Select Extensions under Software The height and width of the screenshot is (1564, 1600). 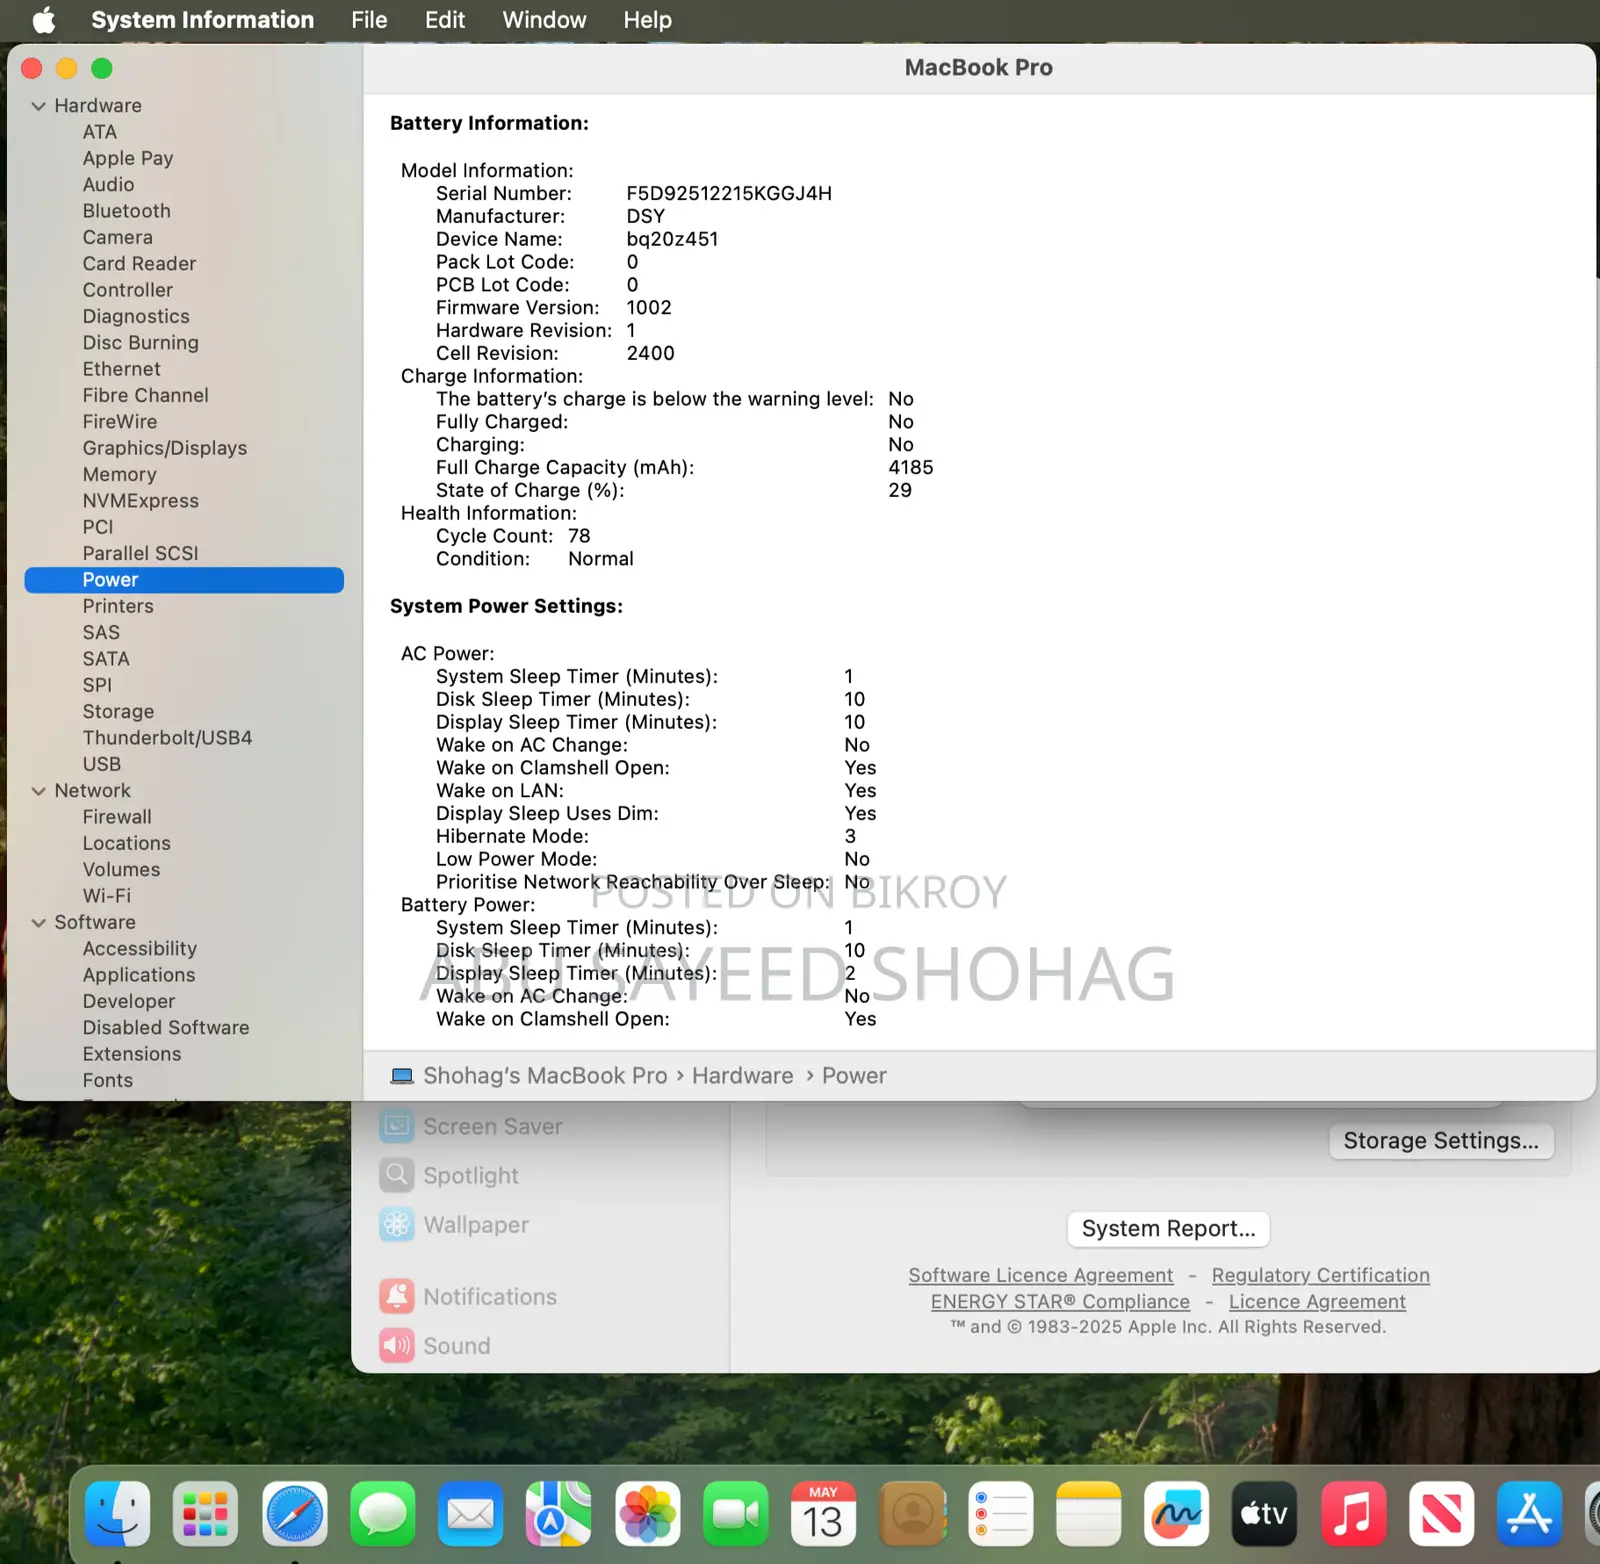point(132,1054)
